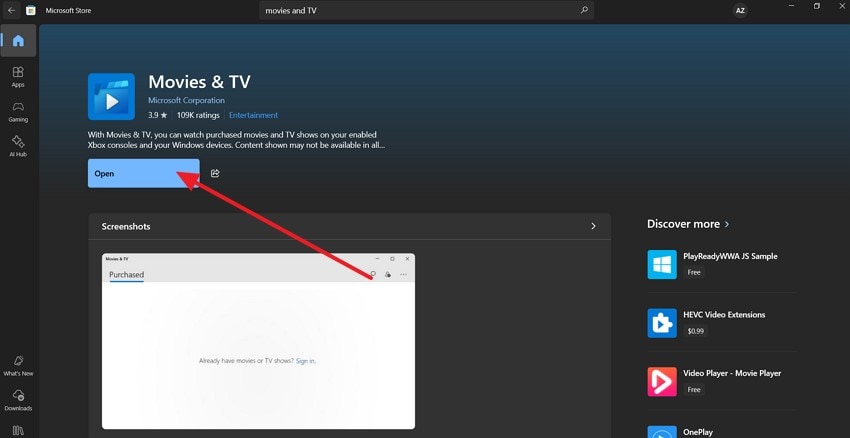Screen dimensions: 850x438
Task: Open Downloads in the sidebar
Action: pos(18,401)
